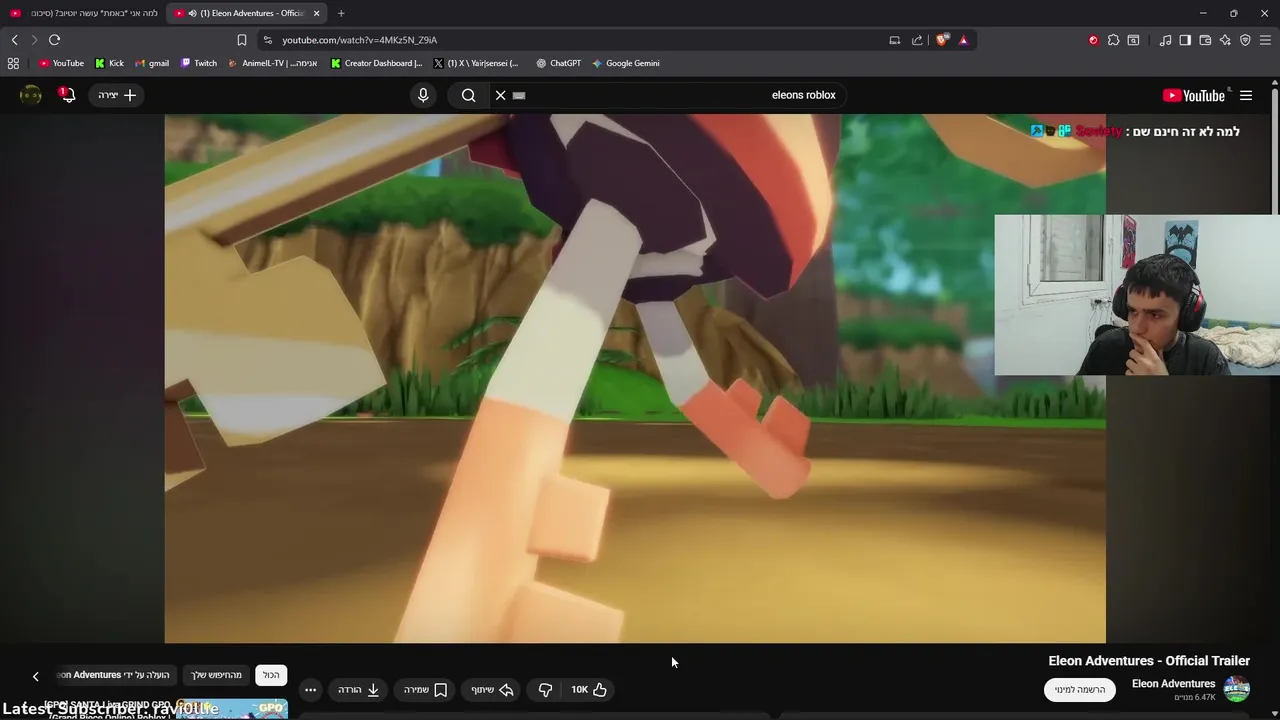Click the page vertical scrollbar

1275,150
